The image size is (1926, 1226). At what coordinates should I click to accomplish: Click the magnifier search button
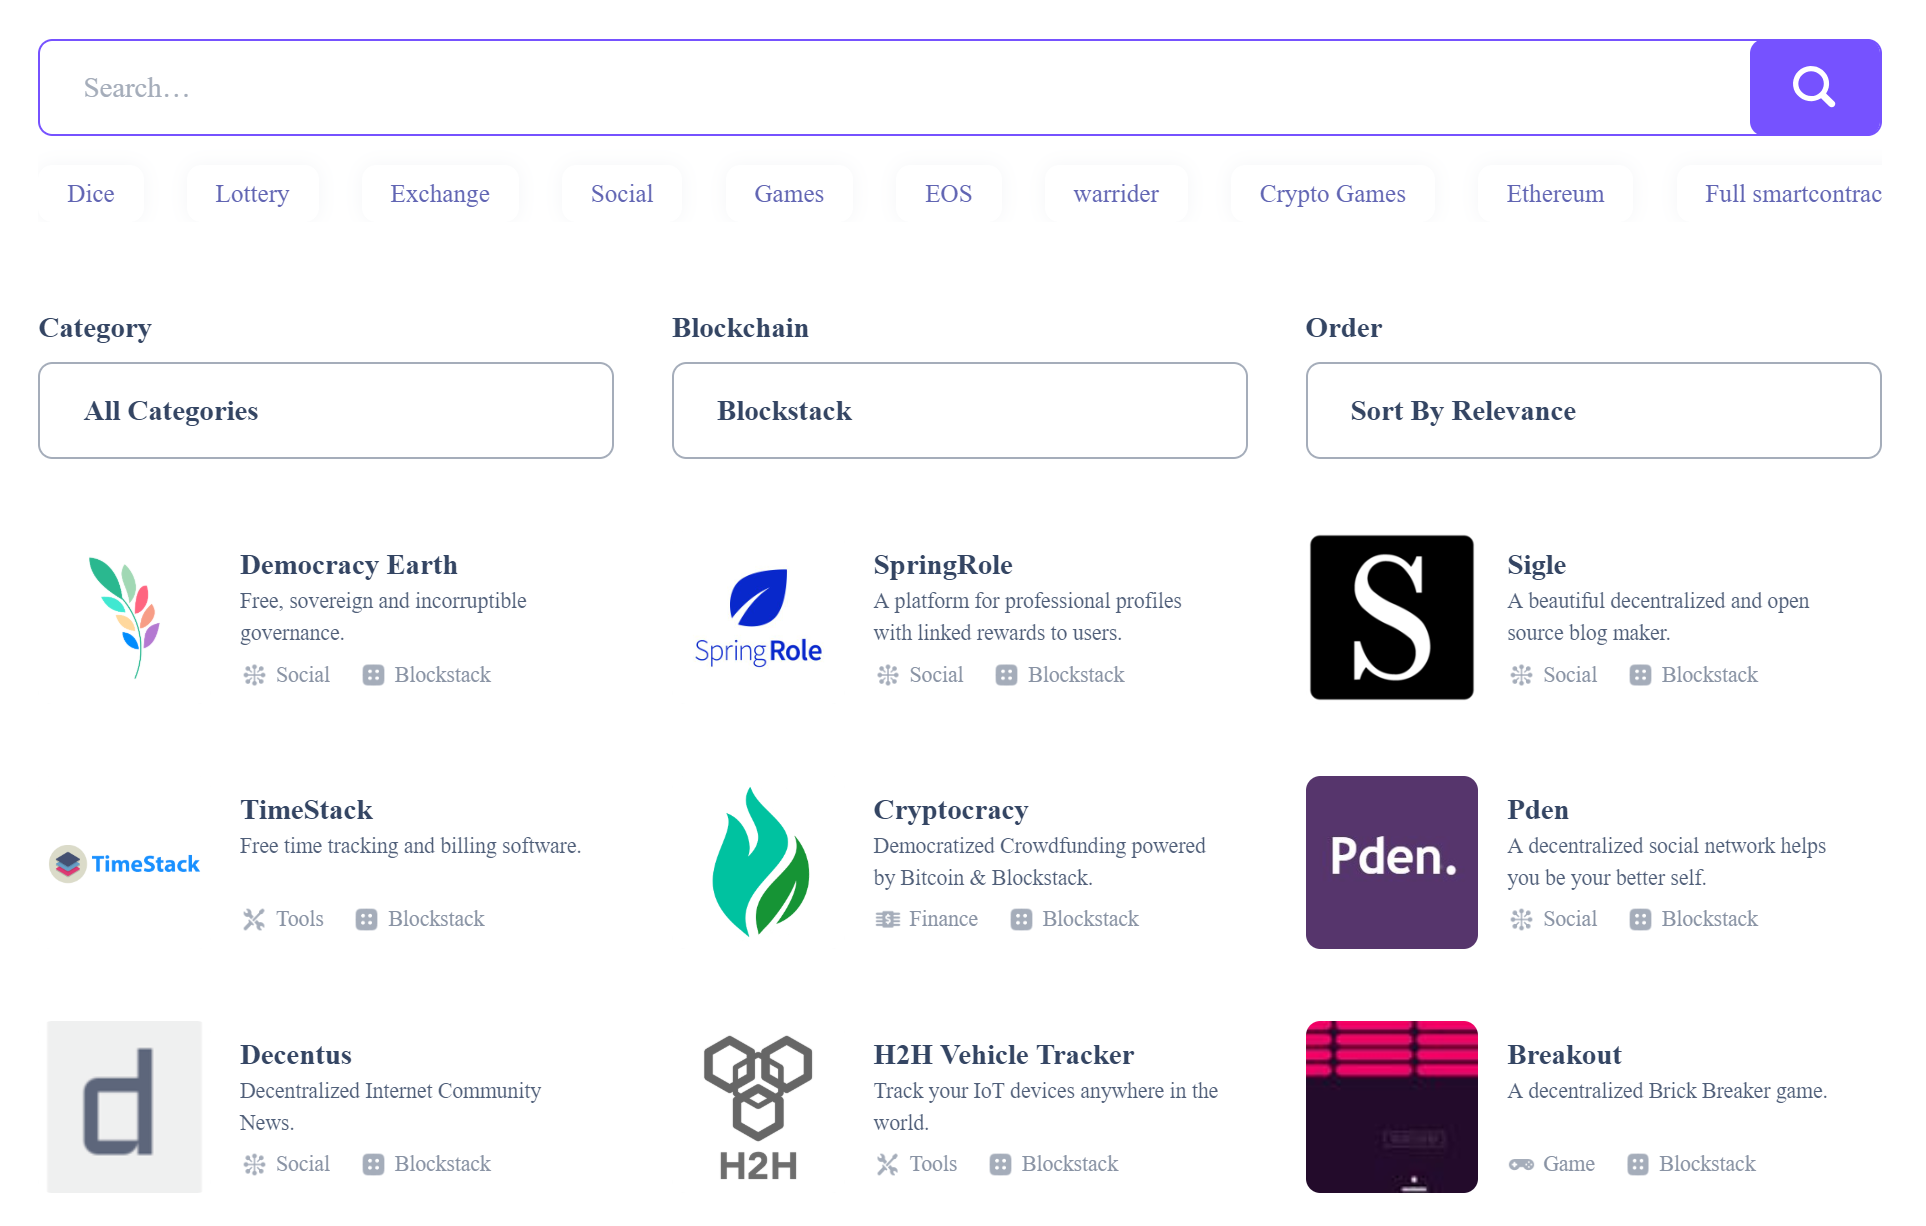[1814, 88]
